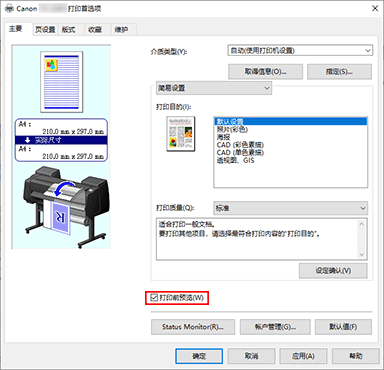Click the 应用(A) button
Image resolution: width=384 pixels, height=370 pixels.
303,356
